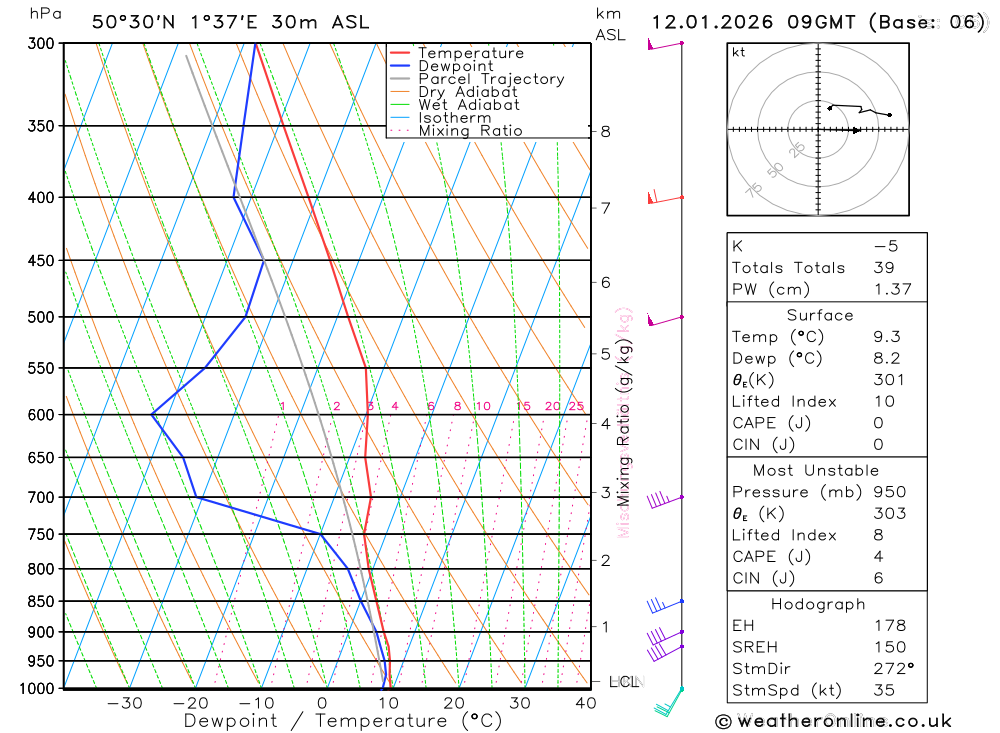Click the purple wind barb at 900 hPa

(x=665, y=636)
